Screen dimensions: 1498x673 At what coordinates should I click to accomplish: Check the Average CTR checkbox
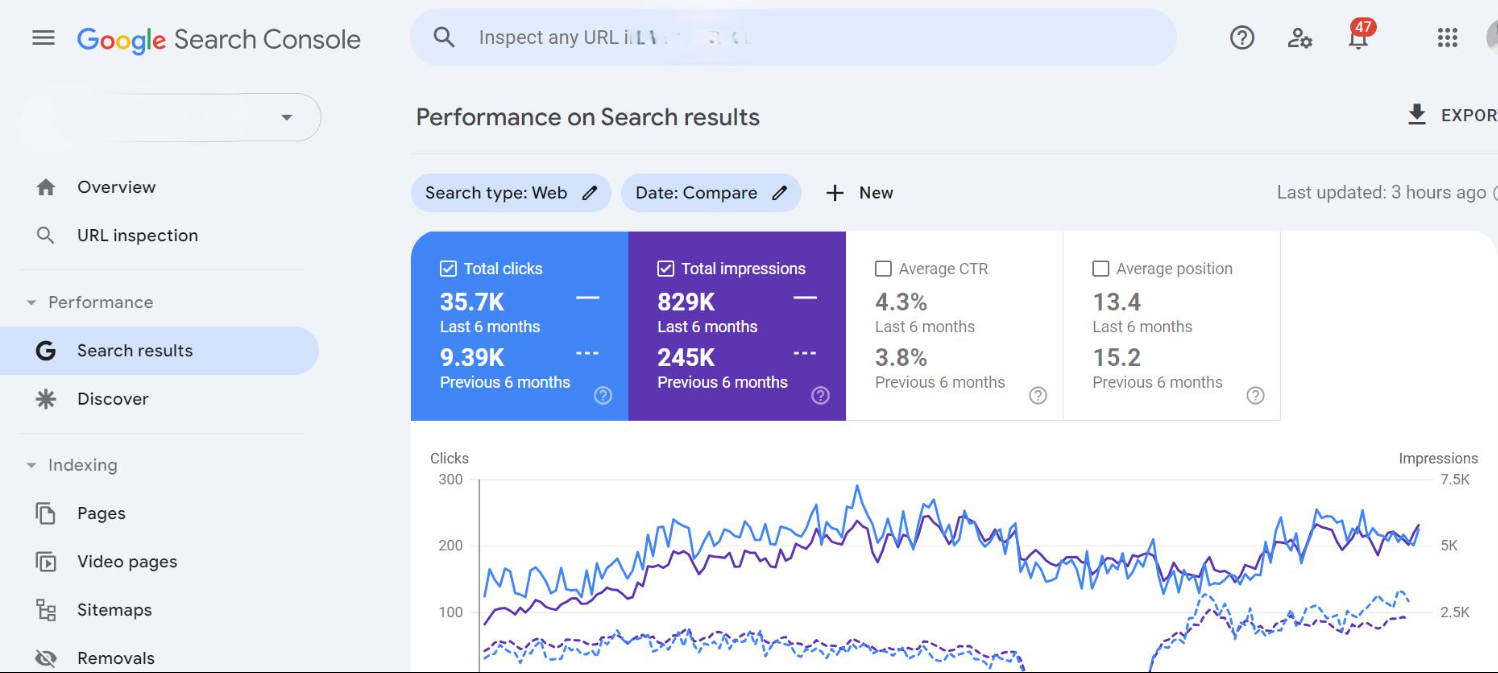pos(883,269)
